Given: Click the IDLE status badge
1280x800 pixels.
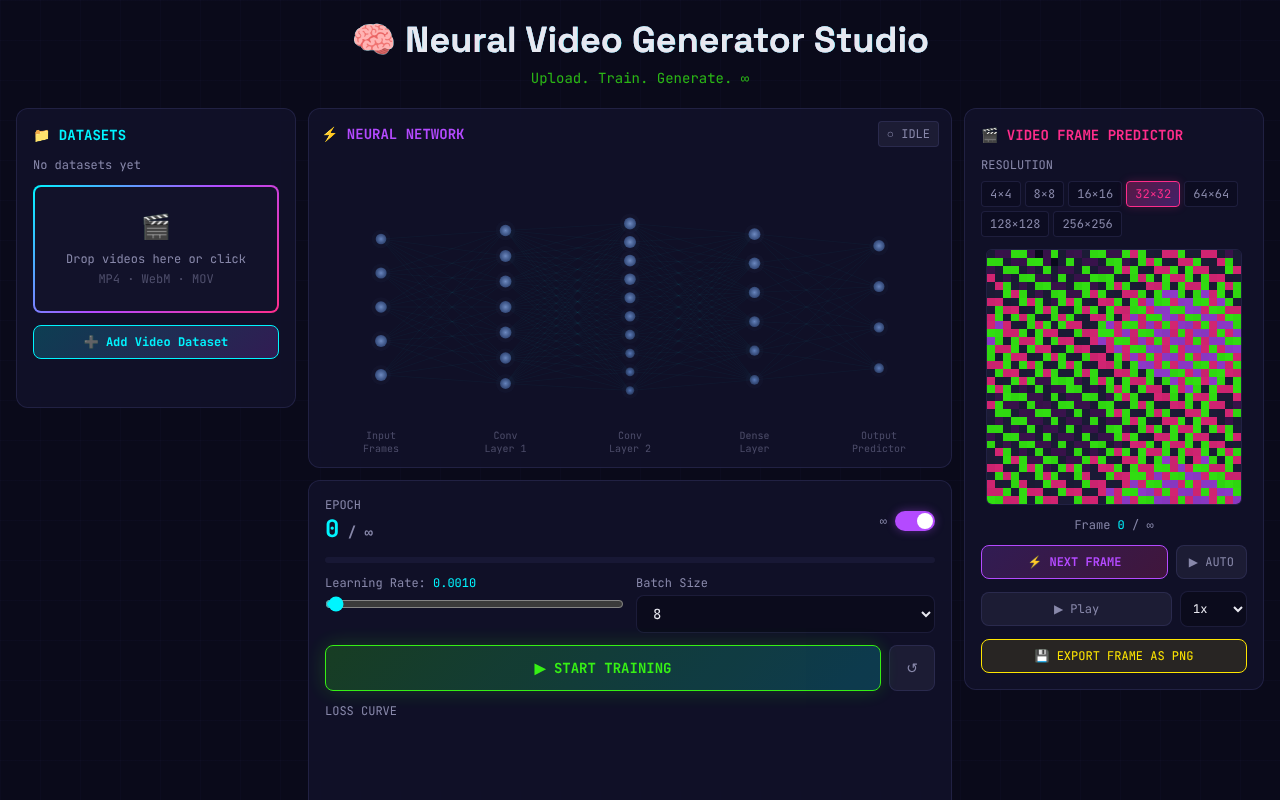Looking at the screenshot, I should [x=908, y=133].
